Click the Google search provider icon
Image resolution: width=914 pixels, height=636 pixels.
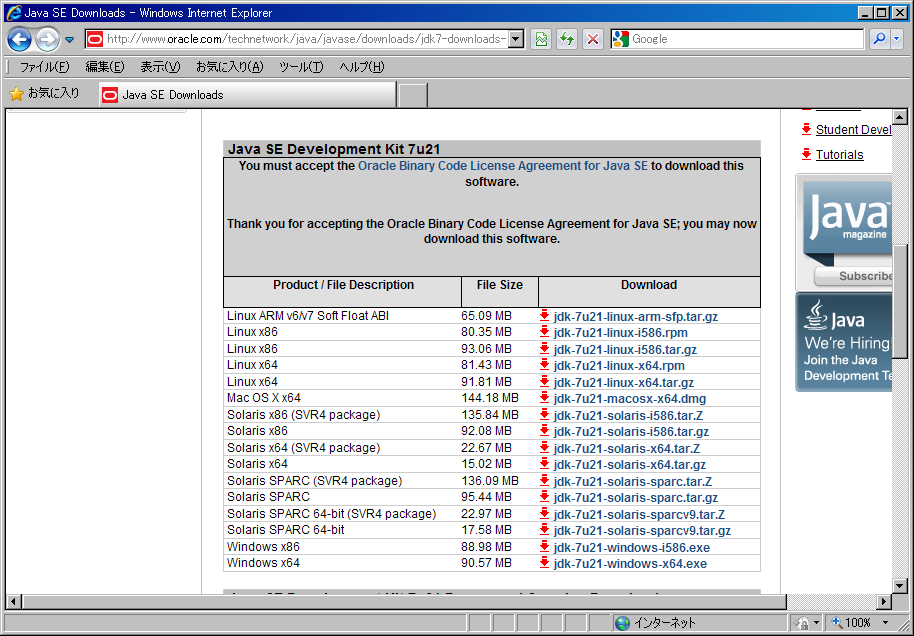coord(620,39)
